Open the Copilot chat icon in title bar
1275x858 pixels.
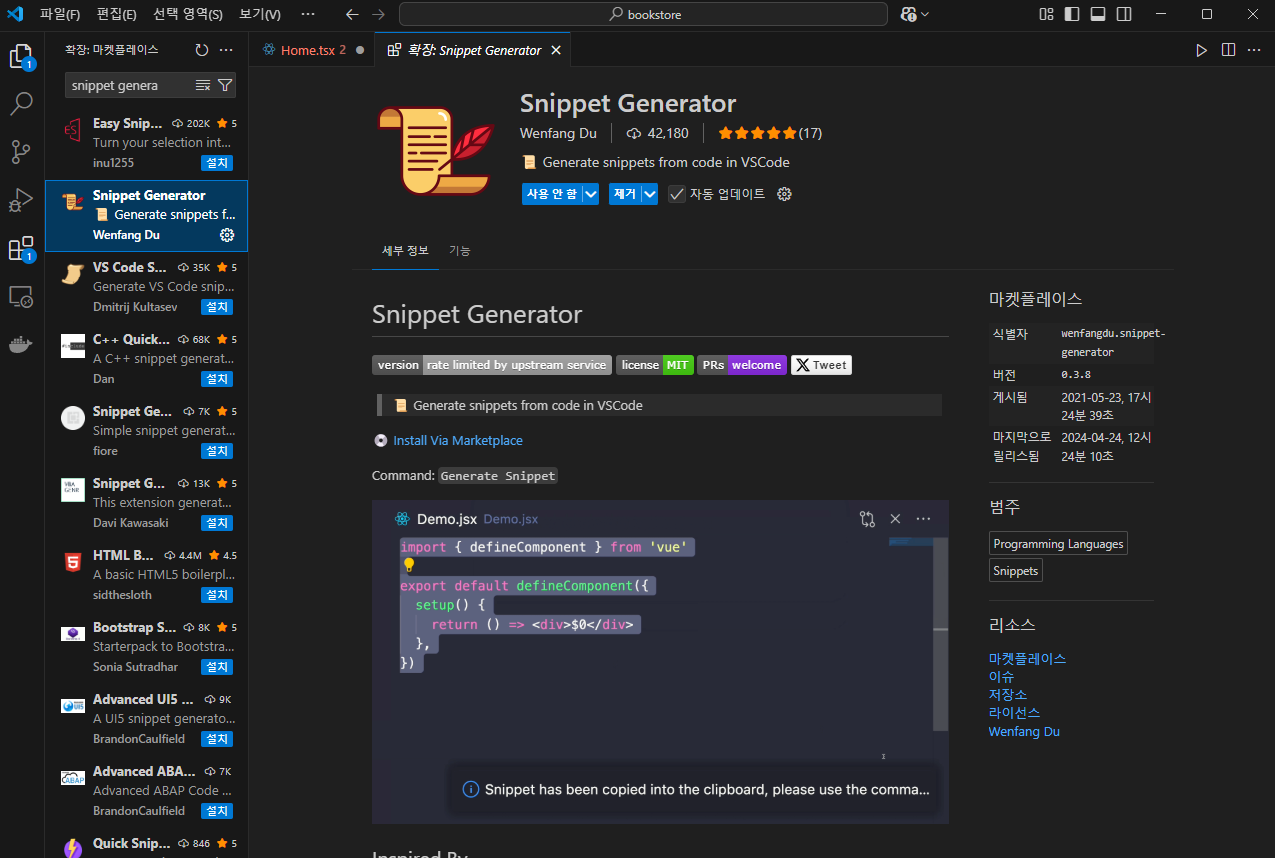click(908, 14)
